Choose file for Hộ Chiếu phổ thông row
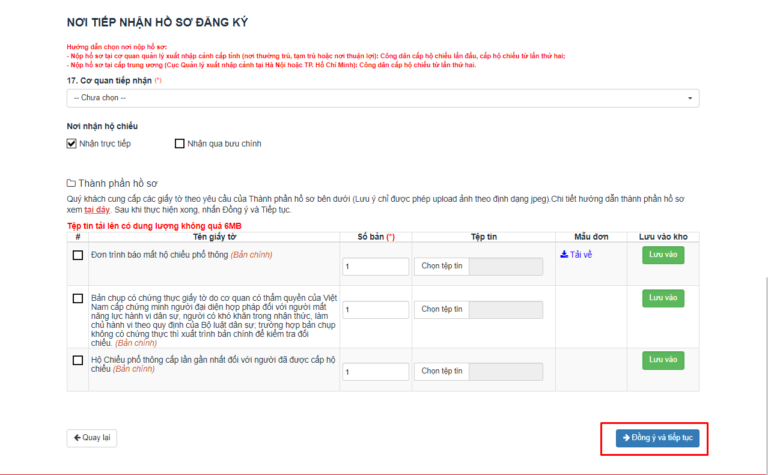This screenshot has width=768, height=475. (442, 371)
